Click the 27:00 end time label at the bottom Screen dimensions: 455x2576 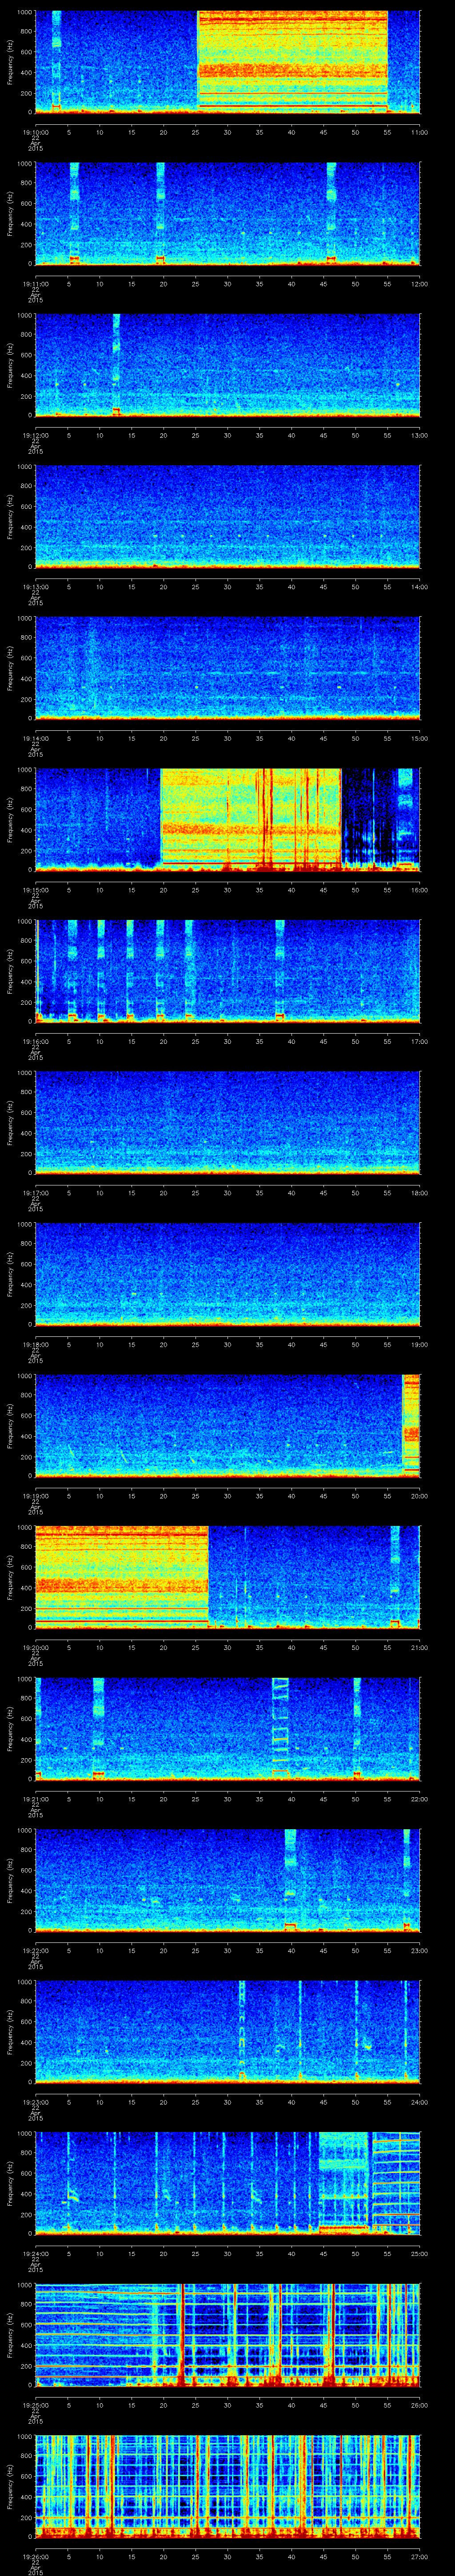pyautogui.click(x=419, y=2556)
